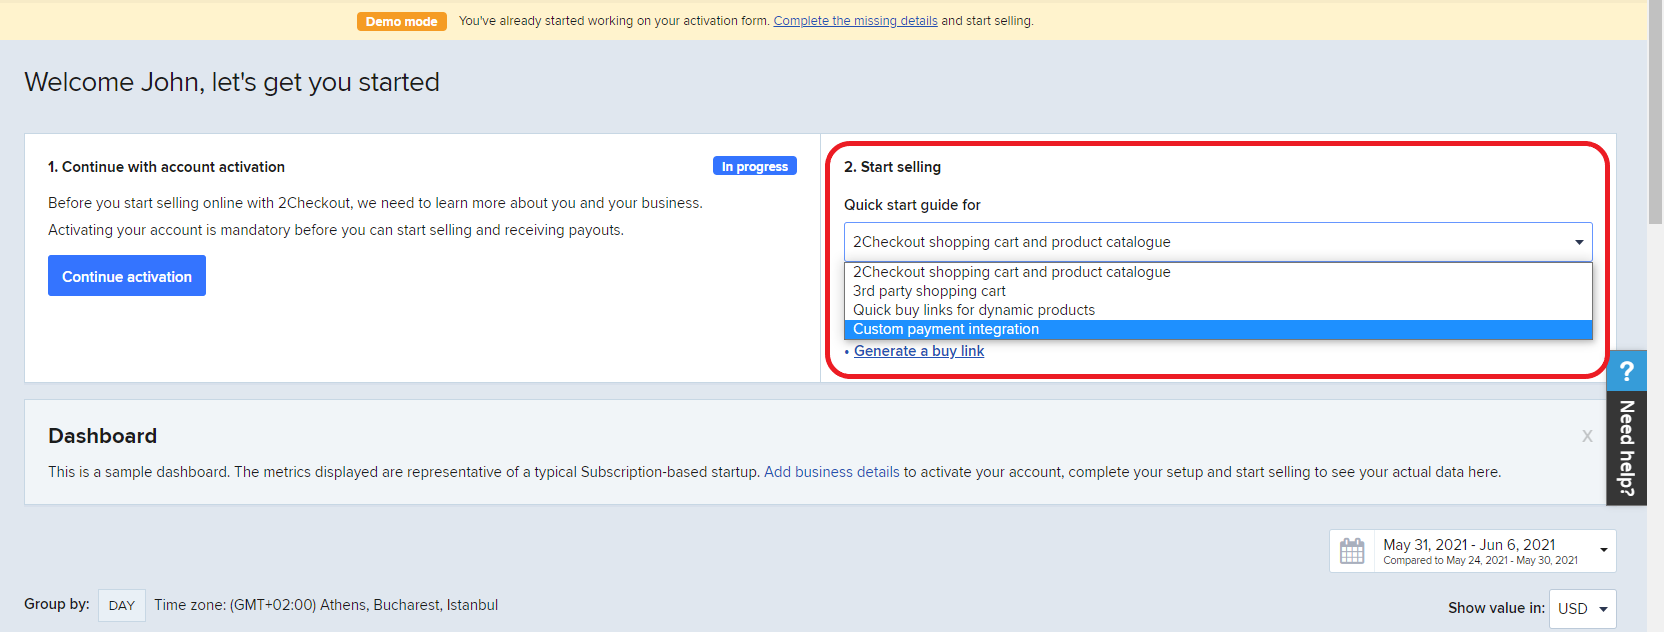The image size is (1664, 632).
Task: Open the Need help? side tab
Action: (x=1627, y=448)
